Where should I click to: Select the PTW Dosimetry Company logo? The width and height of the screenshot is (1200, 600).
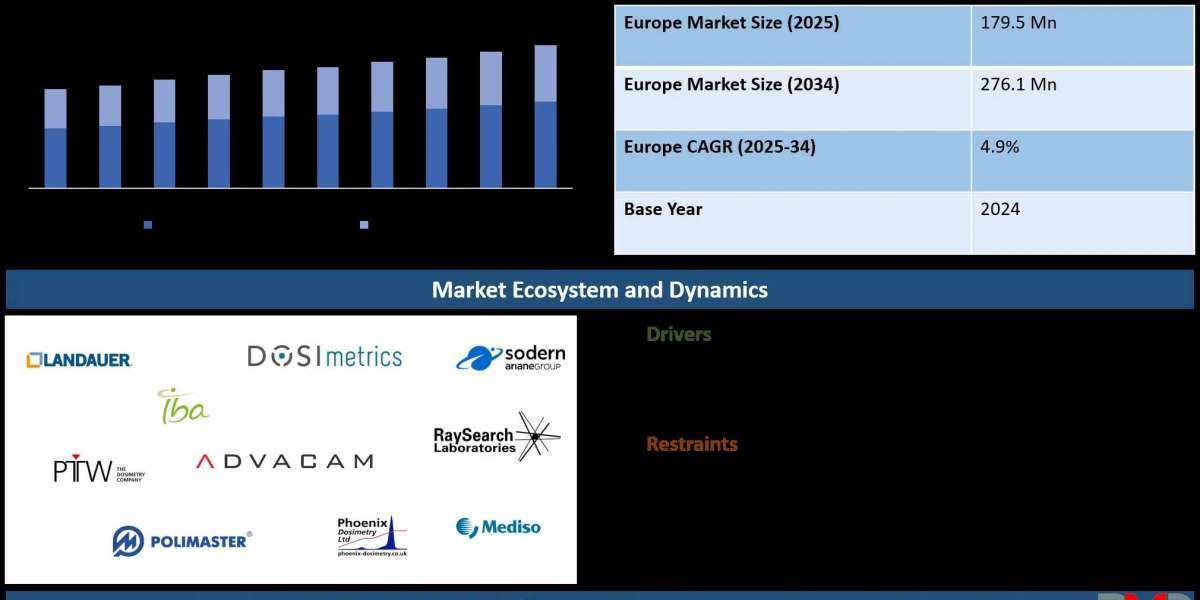[99, 470]
